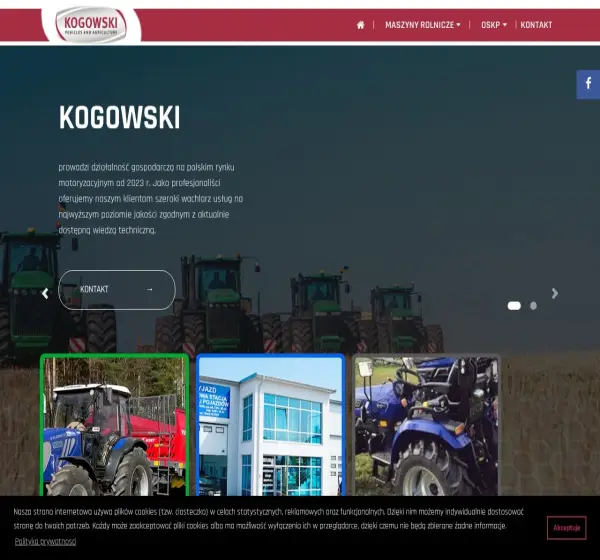Click text 'prowadzi działalność gospodarczą na polskim rynku'
The width and height of the screenshot is (600, 560).
point(147,168)
